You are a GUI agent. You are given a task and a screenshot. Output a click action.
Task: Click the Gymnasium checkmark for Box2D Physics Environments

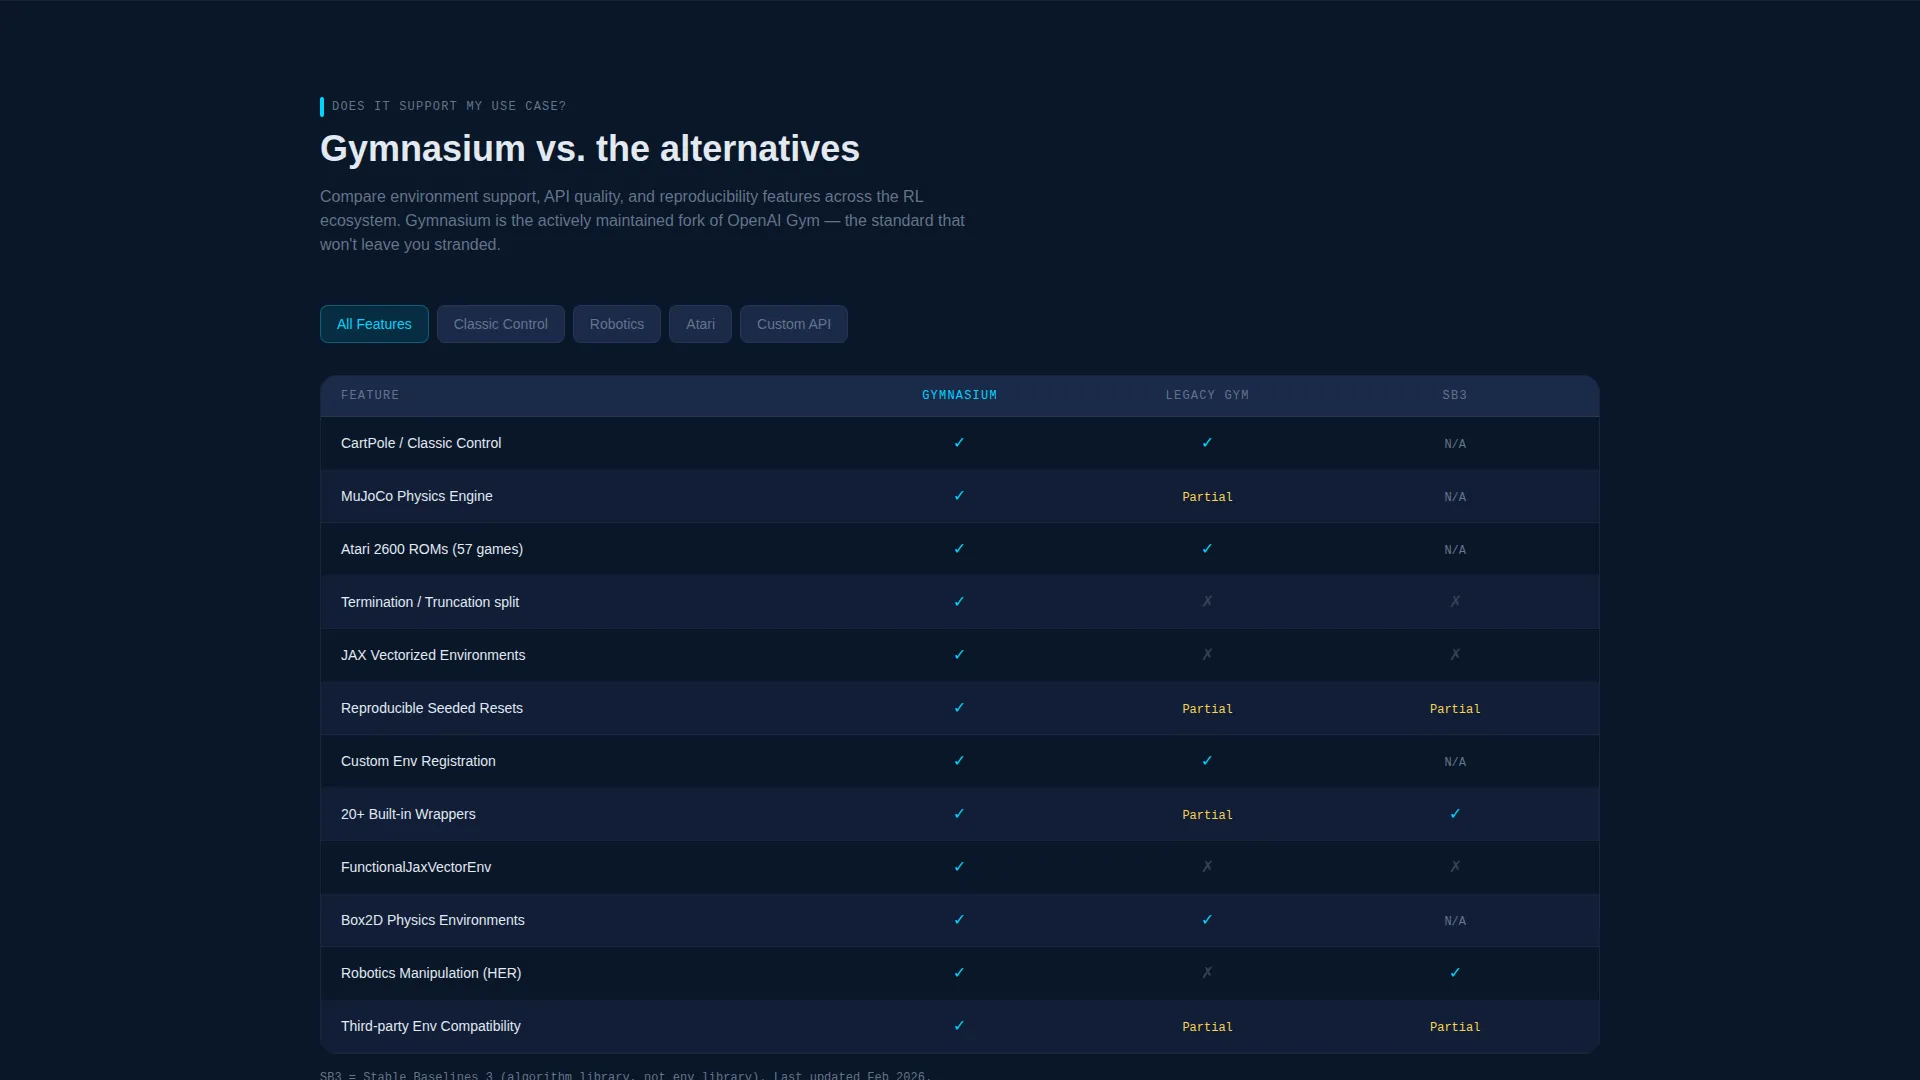pos(959,920)
